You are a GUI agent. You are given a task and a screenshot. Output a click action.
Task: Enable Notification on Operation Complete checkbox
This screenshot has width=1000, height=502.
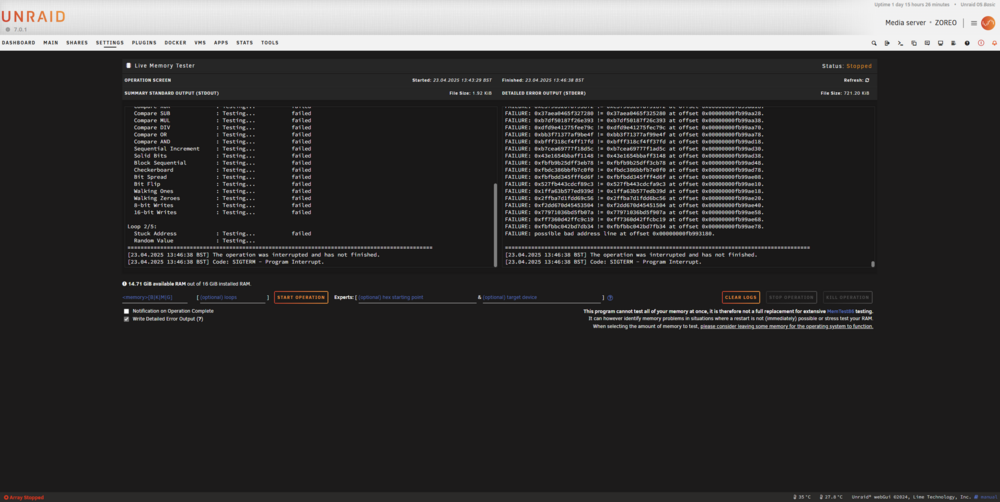[126, 311]
